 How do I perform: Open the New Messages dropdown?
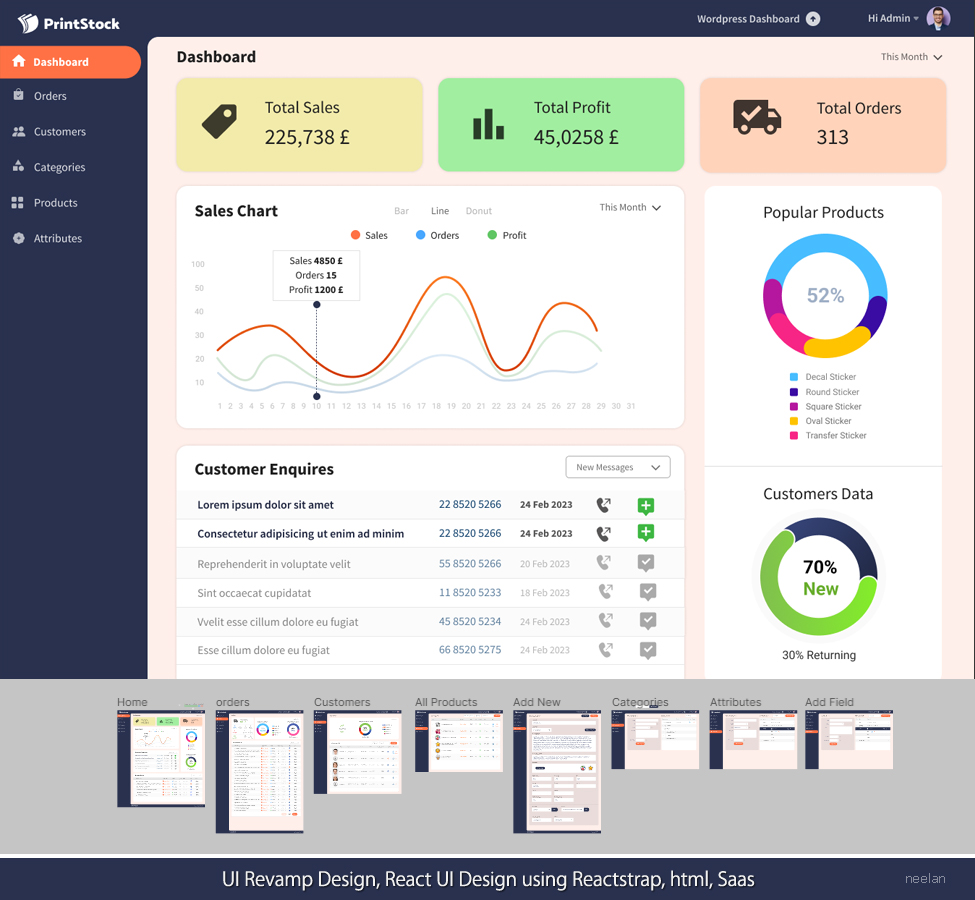617,467
